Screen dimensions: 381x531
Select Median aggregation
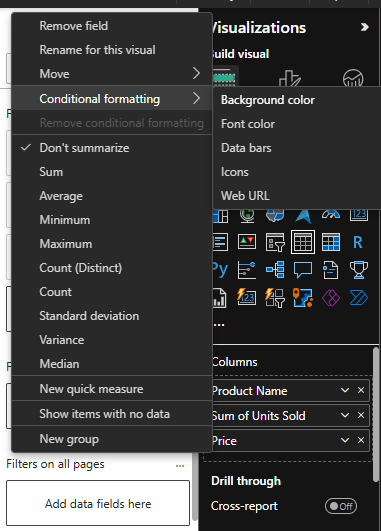click(112, 364)
